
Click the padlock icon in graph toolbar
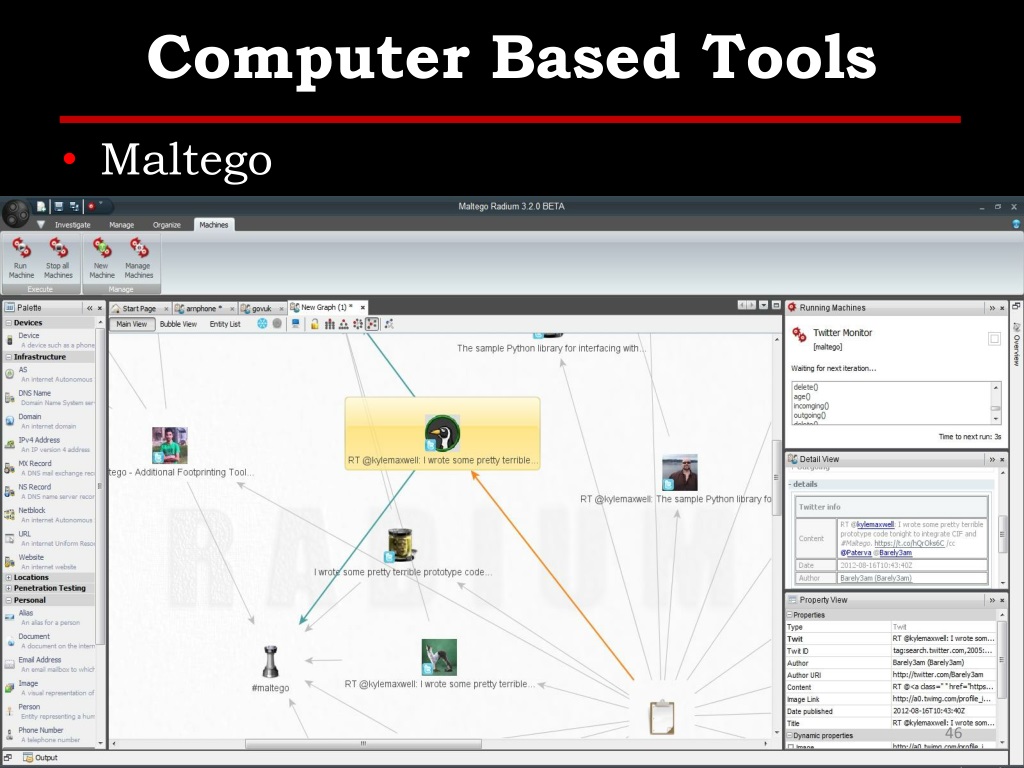click(315, 324)
